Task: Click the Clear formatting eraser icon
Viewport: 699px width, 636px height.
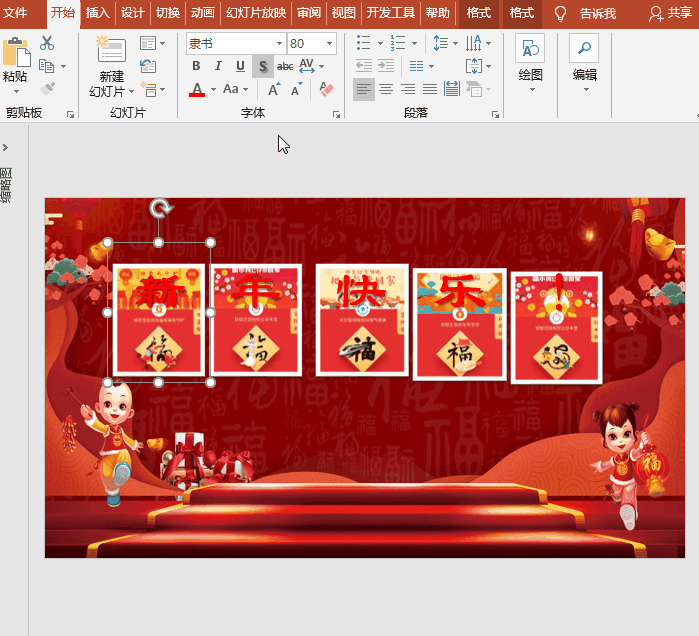Action: pos(326,90)
